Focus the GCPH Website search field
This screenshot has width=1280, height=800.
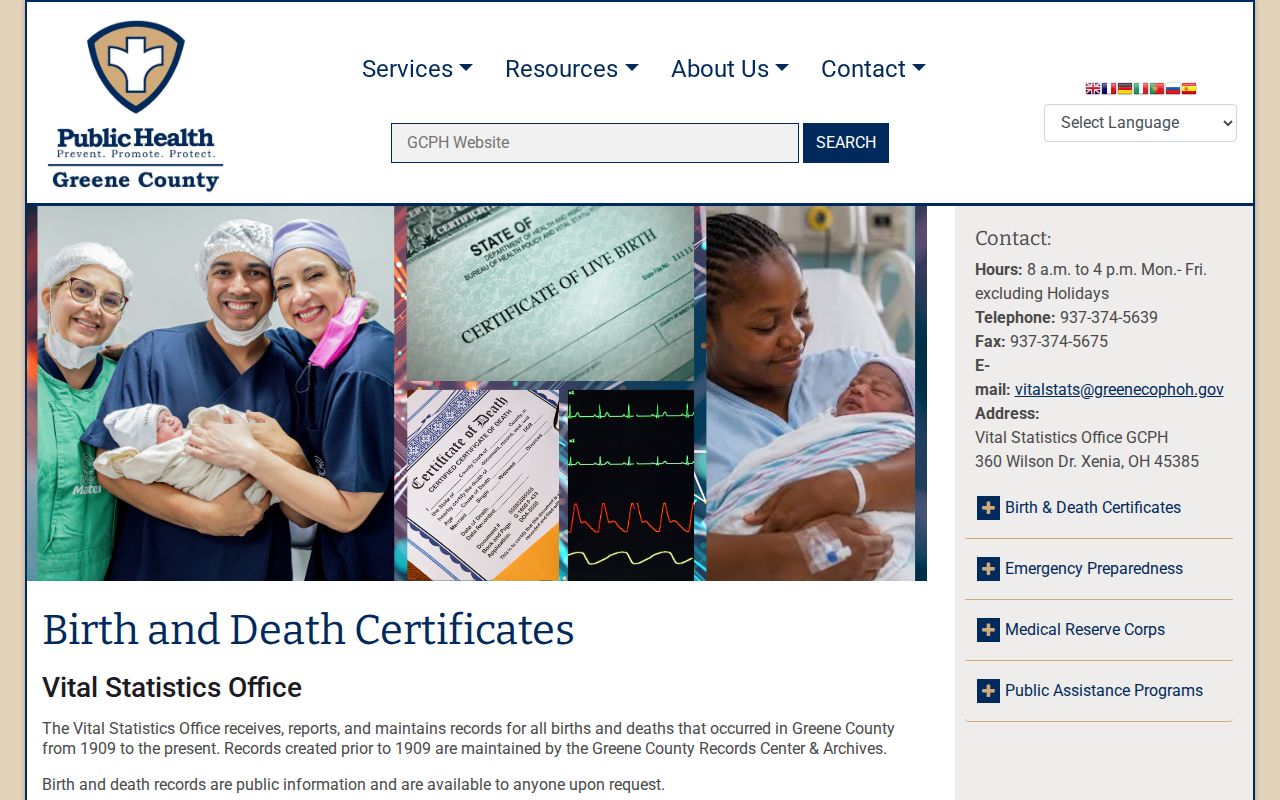[x=595, y=143]
